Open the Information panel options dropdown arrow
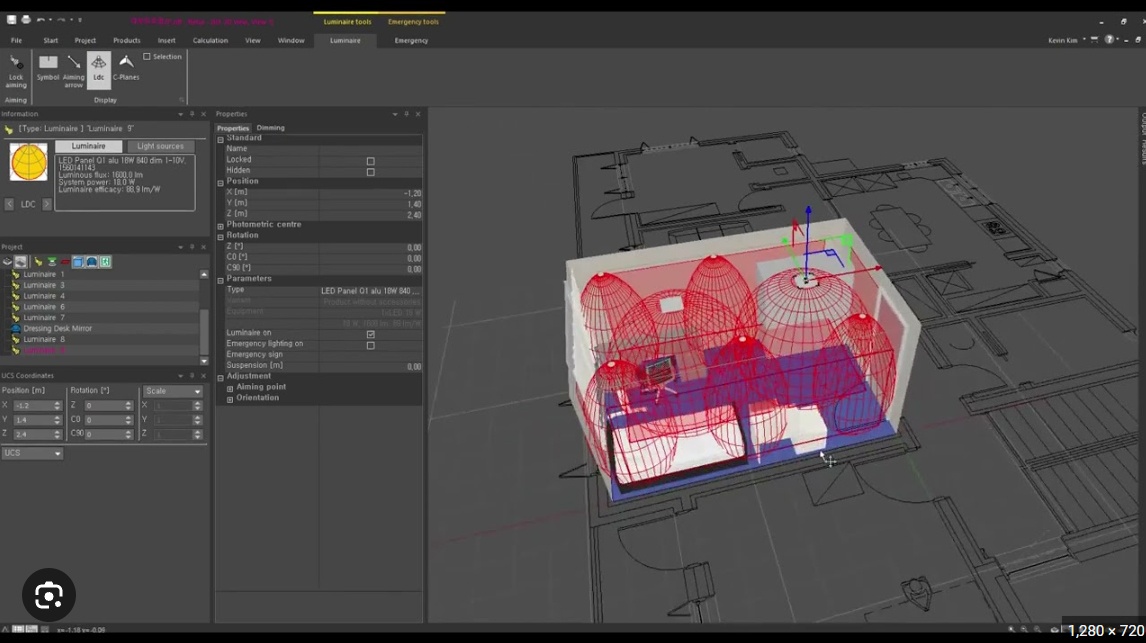This screenshot has width=1146, height=643. click(181, 114)
